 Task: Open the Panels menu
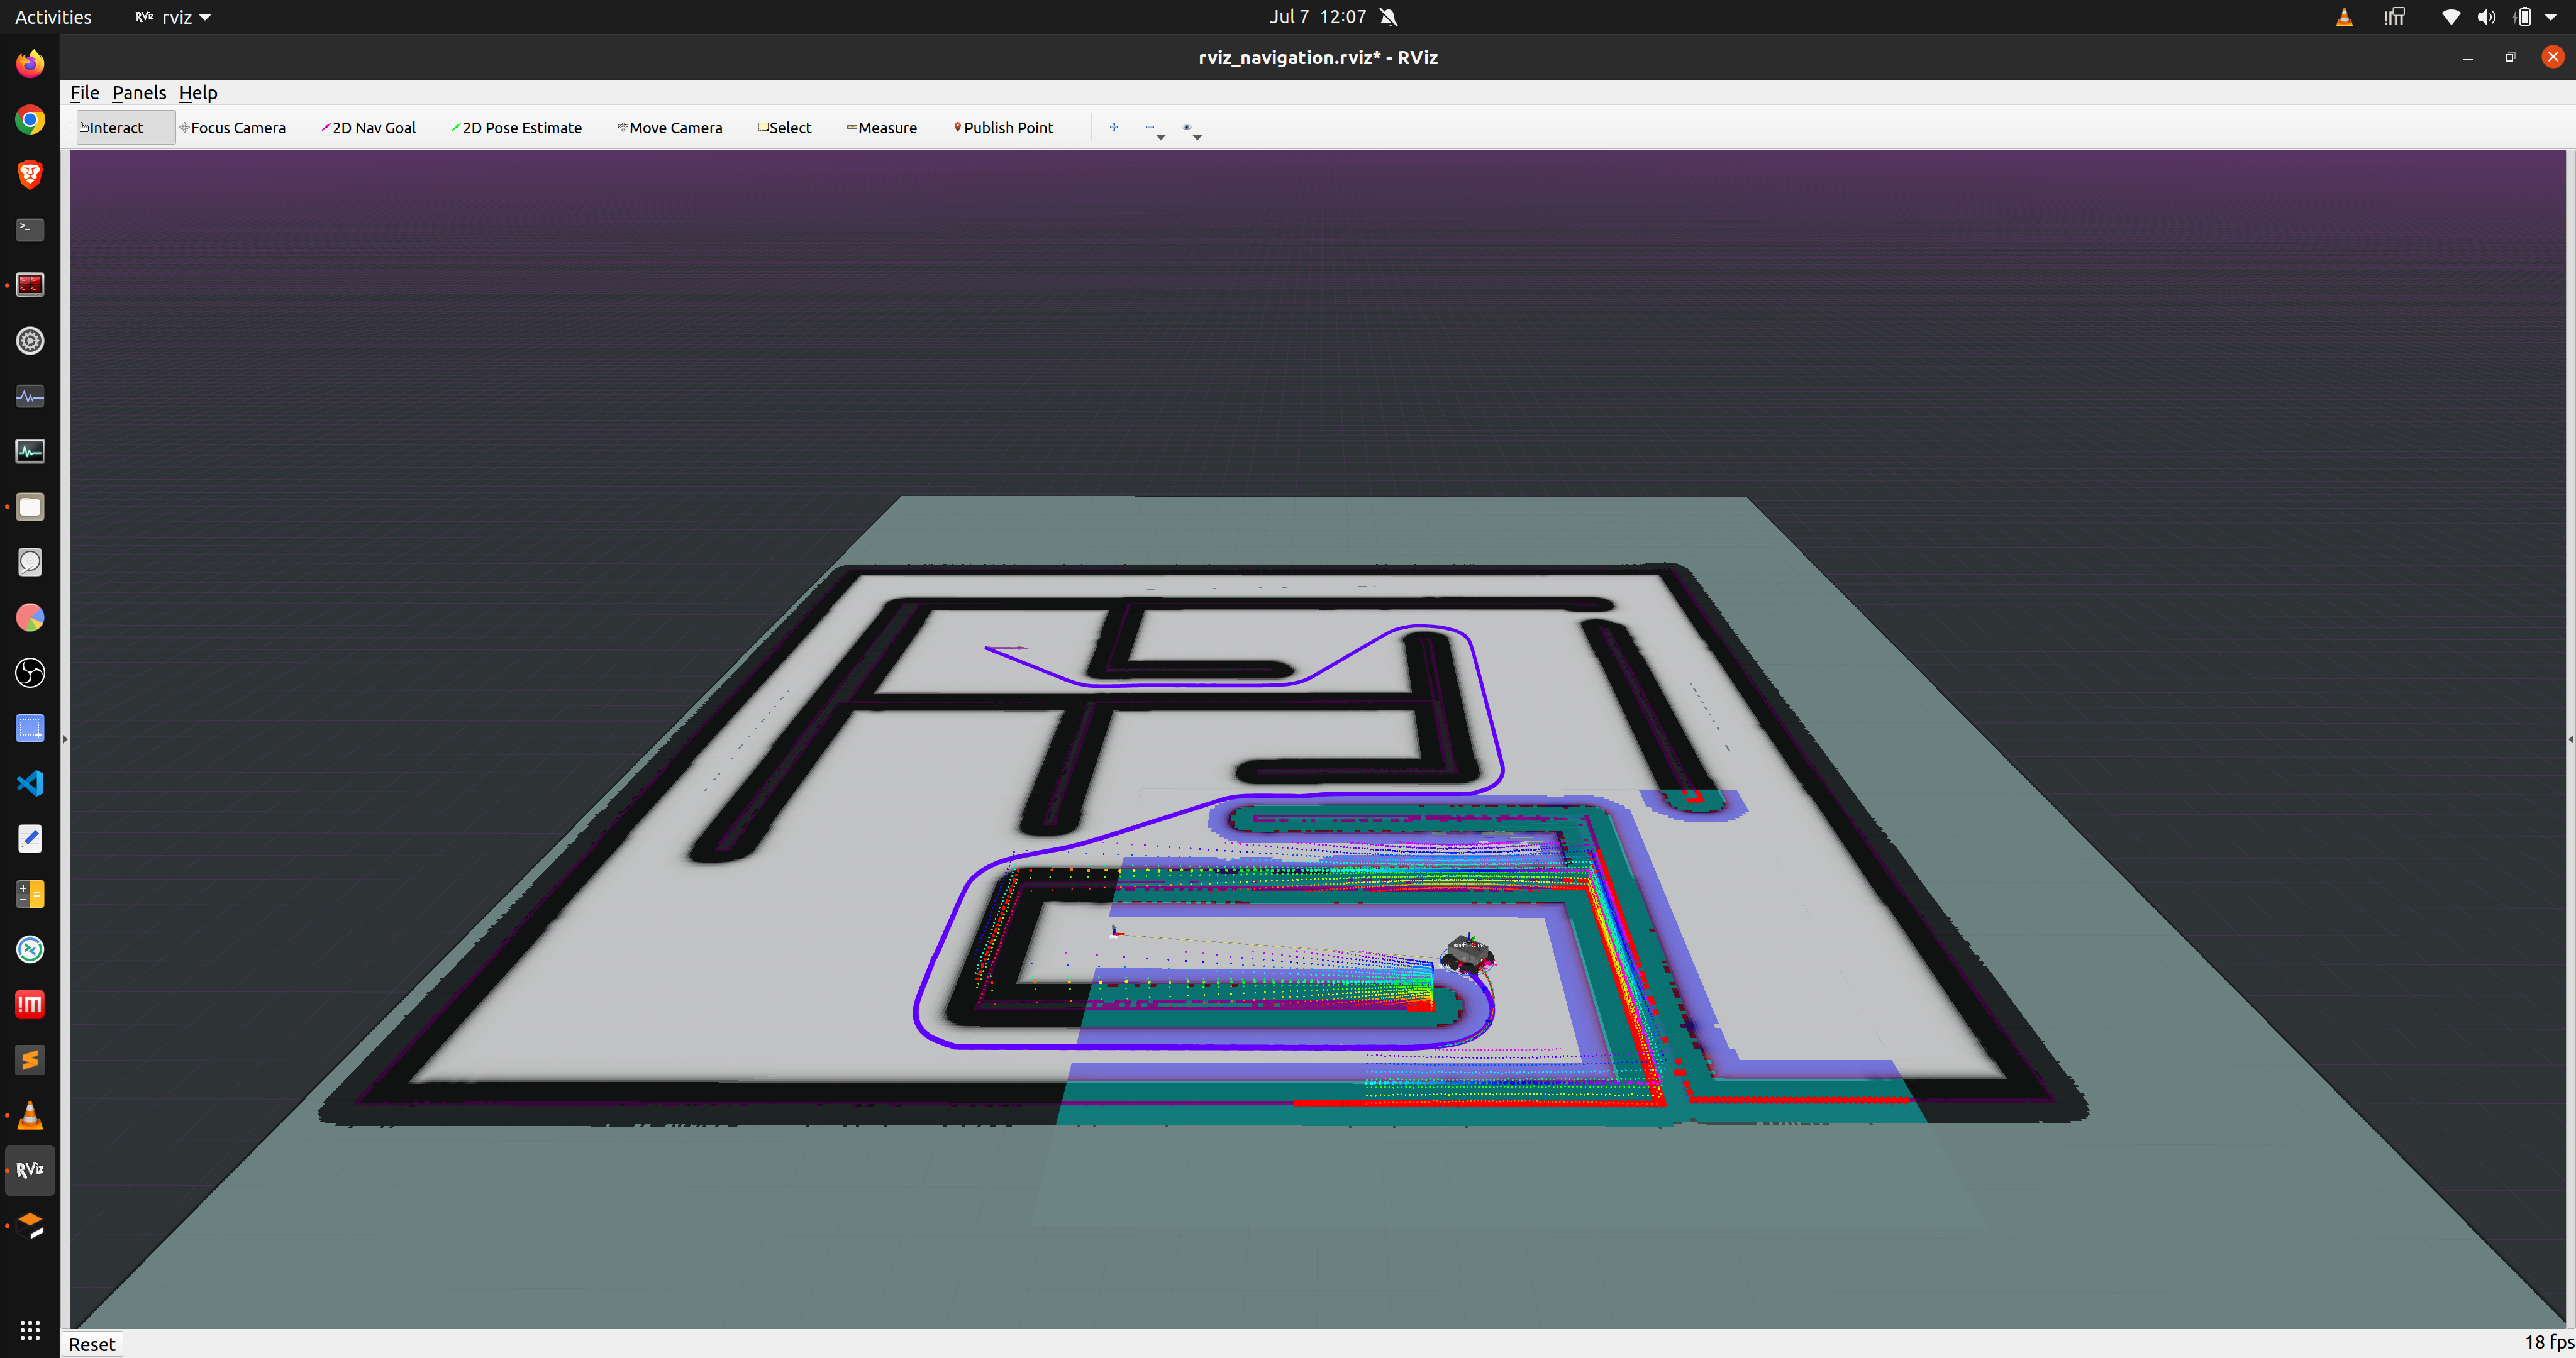(139, 93)
